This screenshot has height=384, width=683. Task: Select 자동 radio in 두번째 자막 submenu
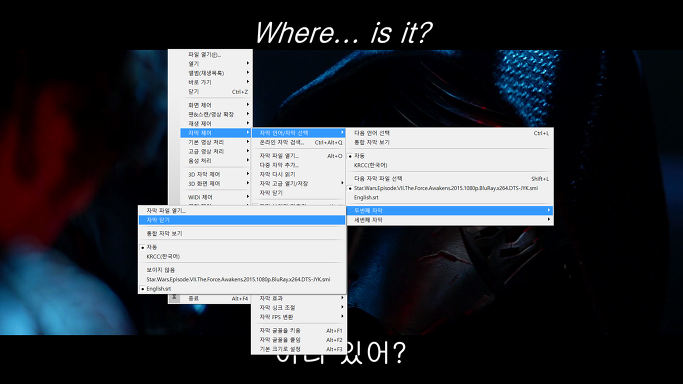pyautogui.click(x=242, y=247)
